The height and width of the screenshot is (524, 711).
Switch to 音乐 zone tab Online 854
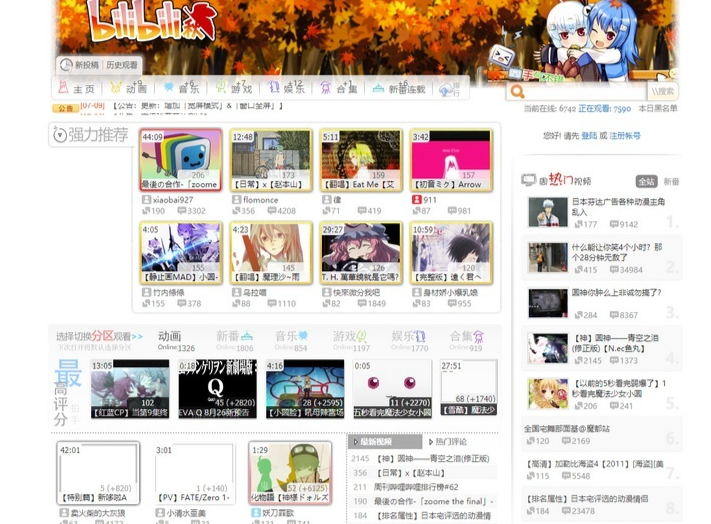point(291,341)
